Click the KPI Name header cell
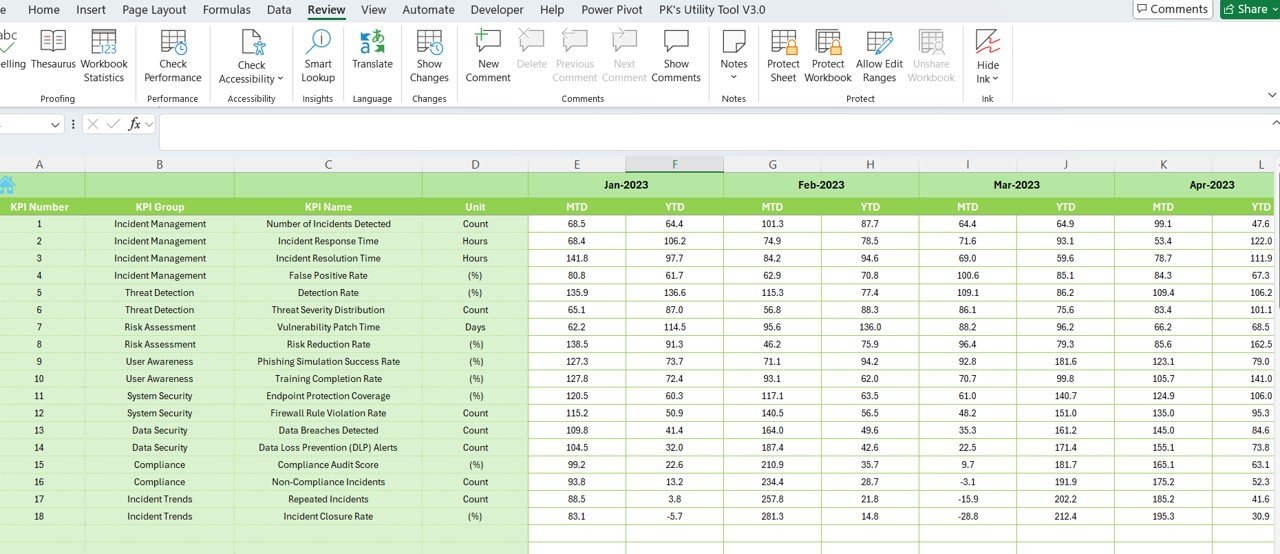 click(328, 207)
